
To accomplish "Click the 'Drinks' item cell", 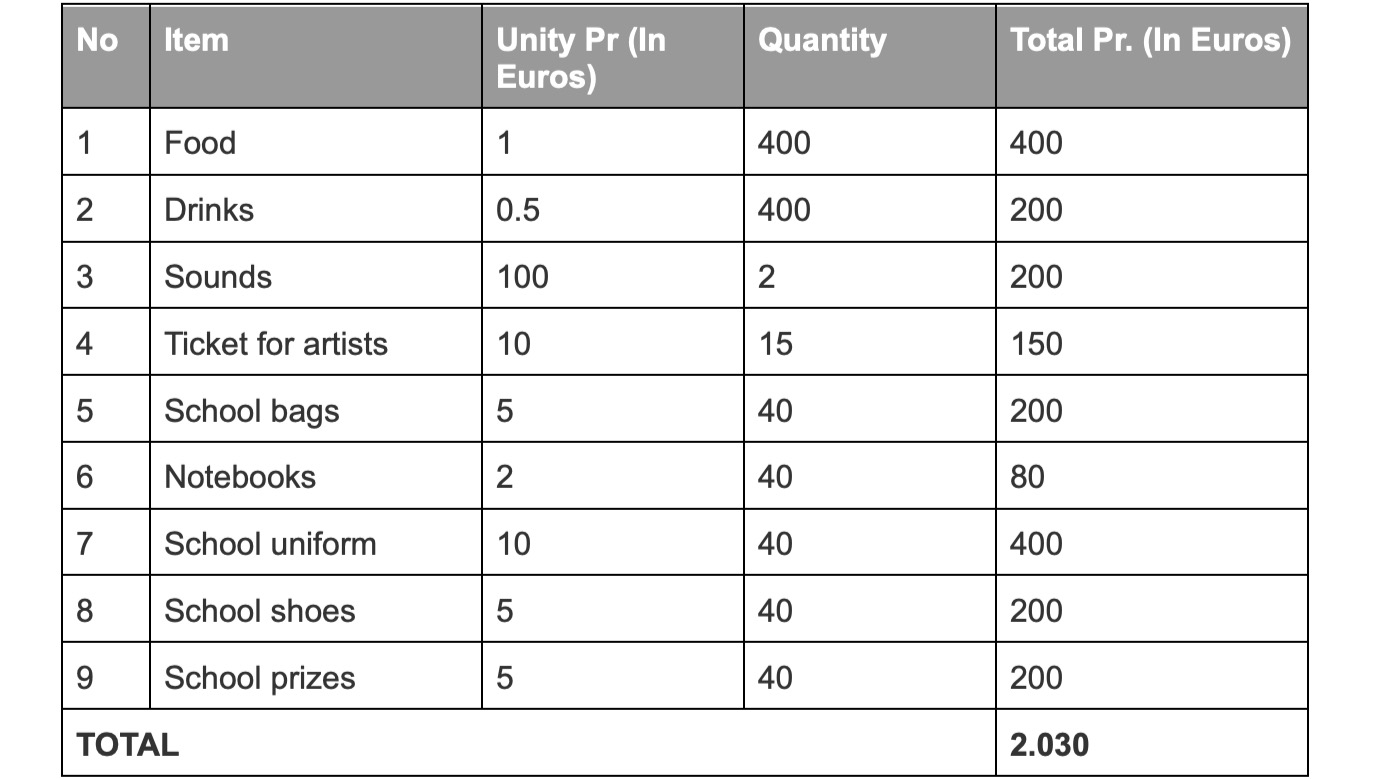I will pyautogui.click(x=316, y=209).
